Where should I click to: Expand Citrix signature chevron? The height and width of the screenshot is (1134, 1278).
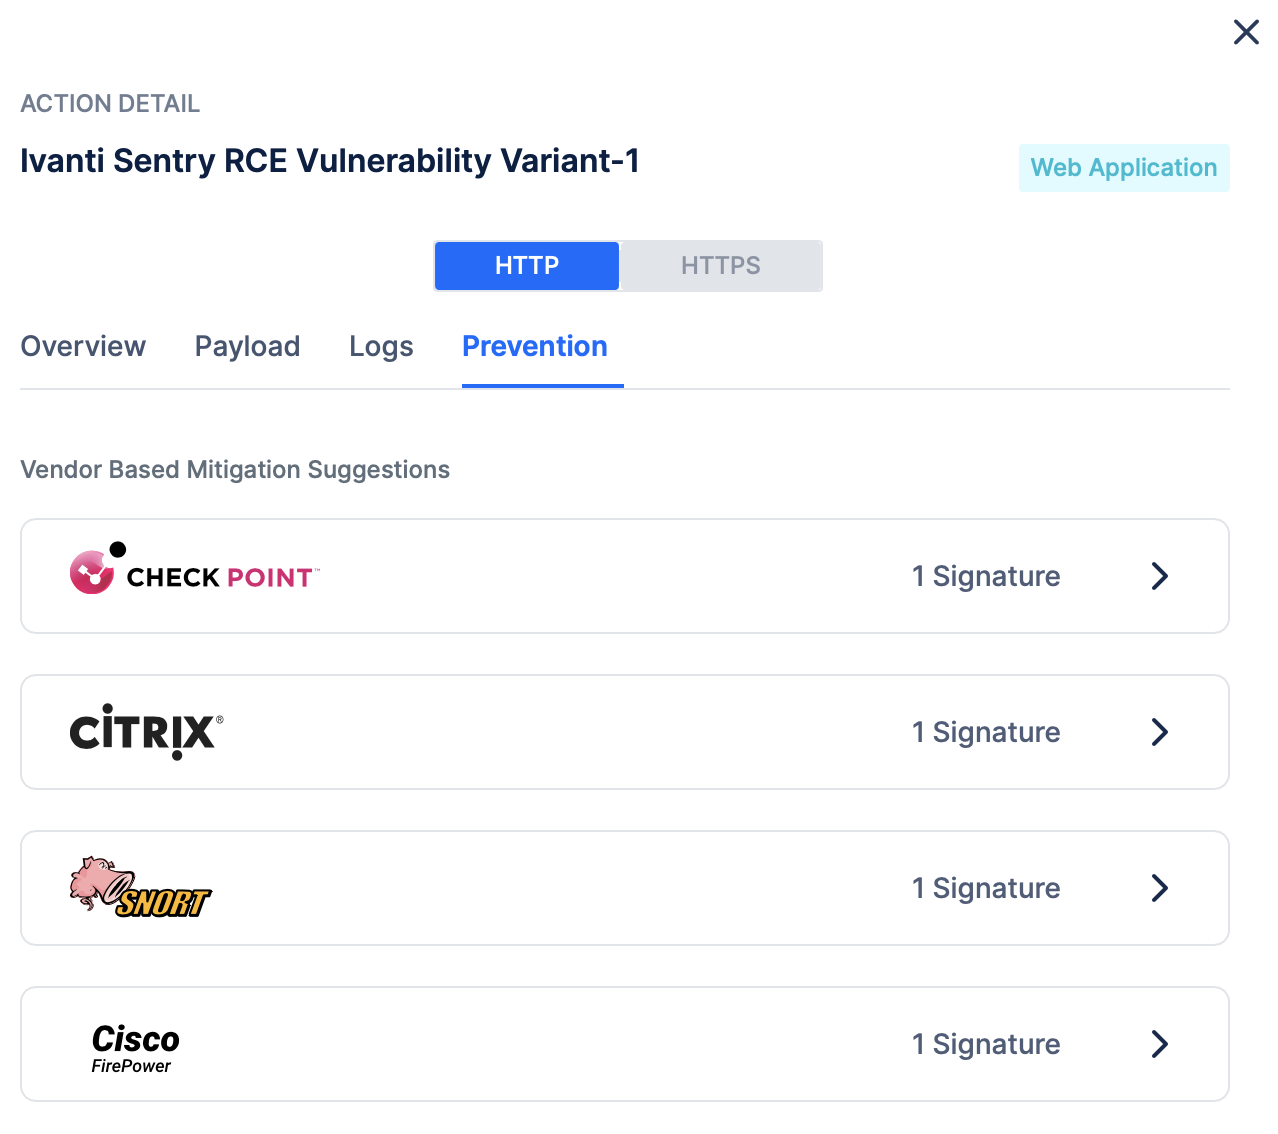point(1159,732)
